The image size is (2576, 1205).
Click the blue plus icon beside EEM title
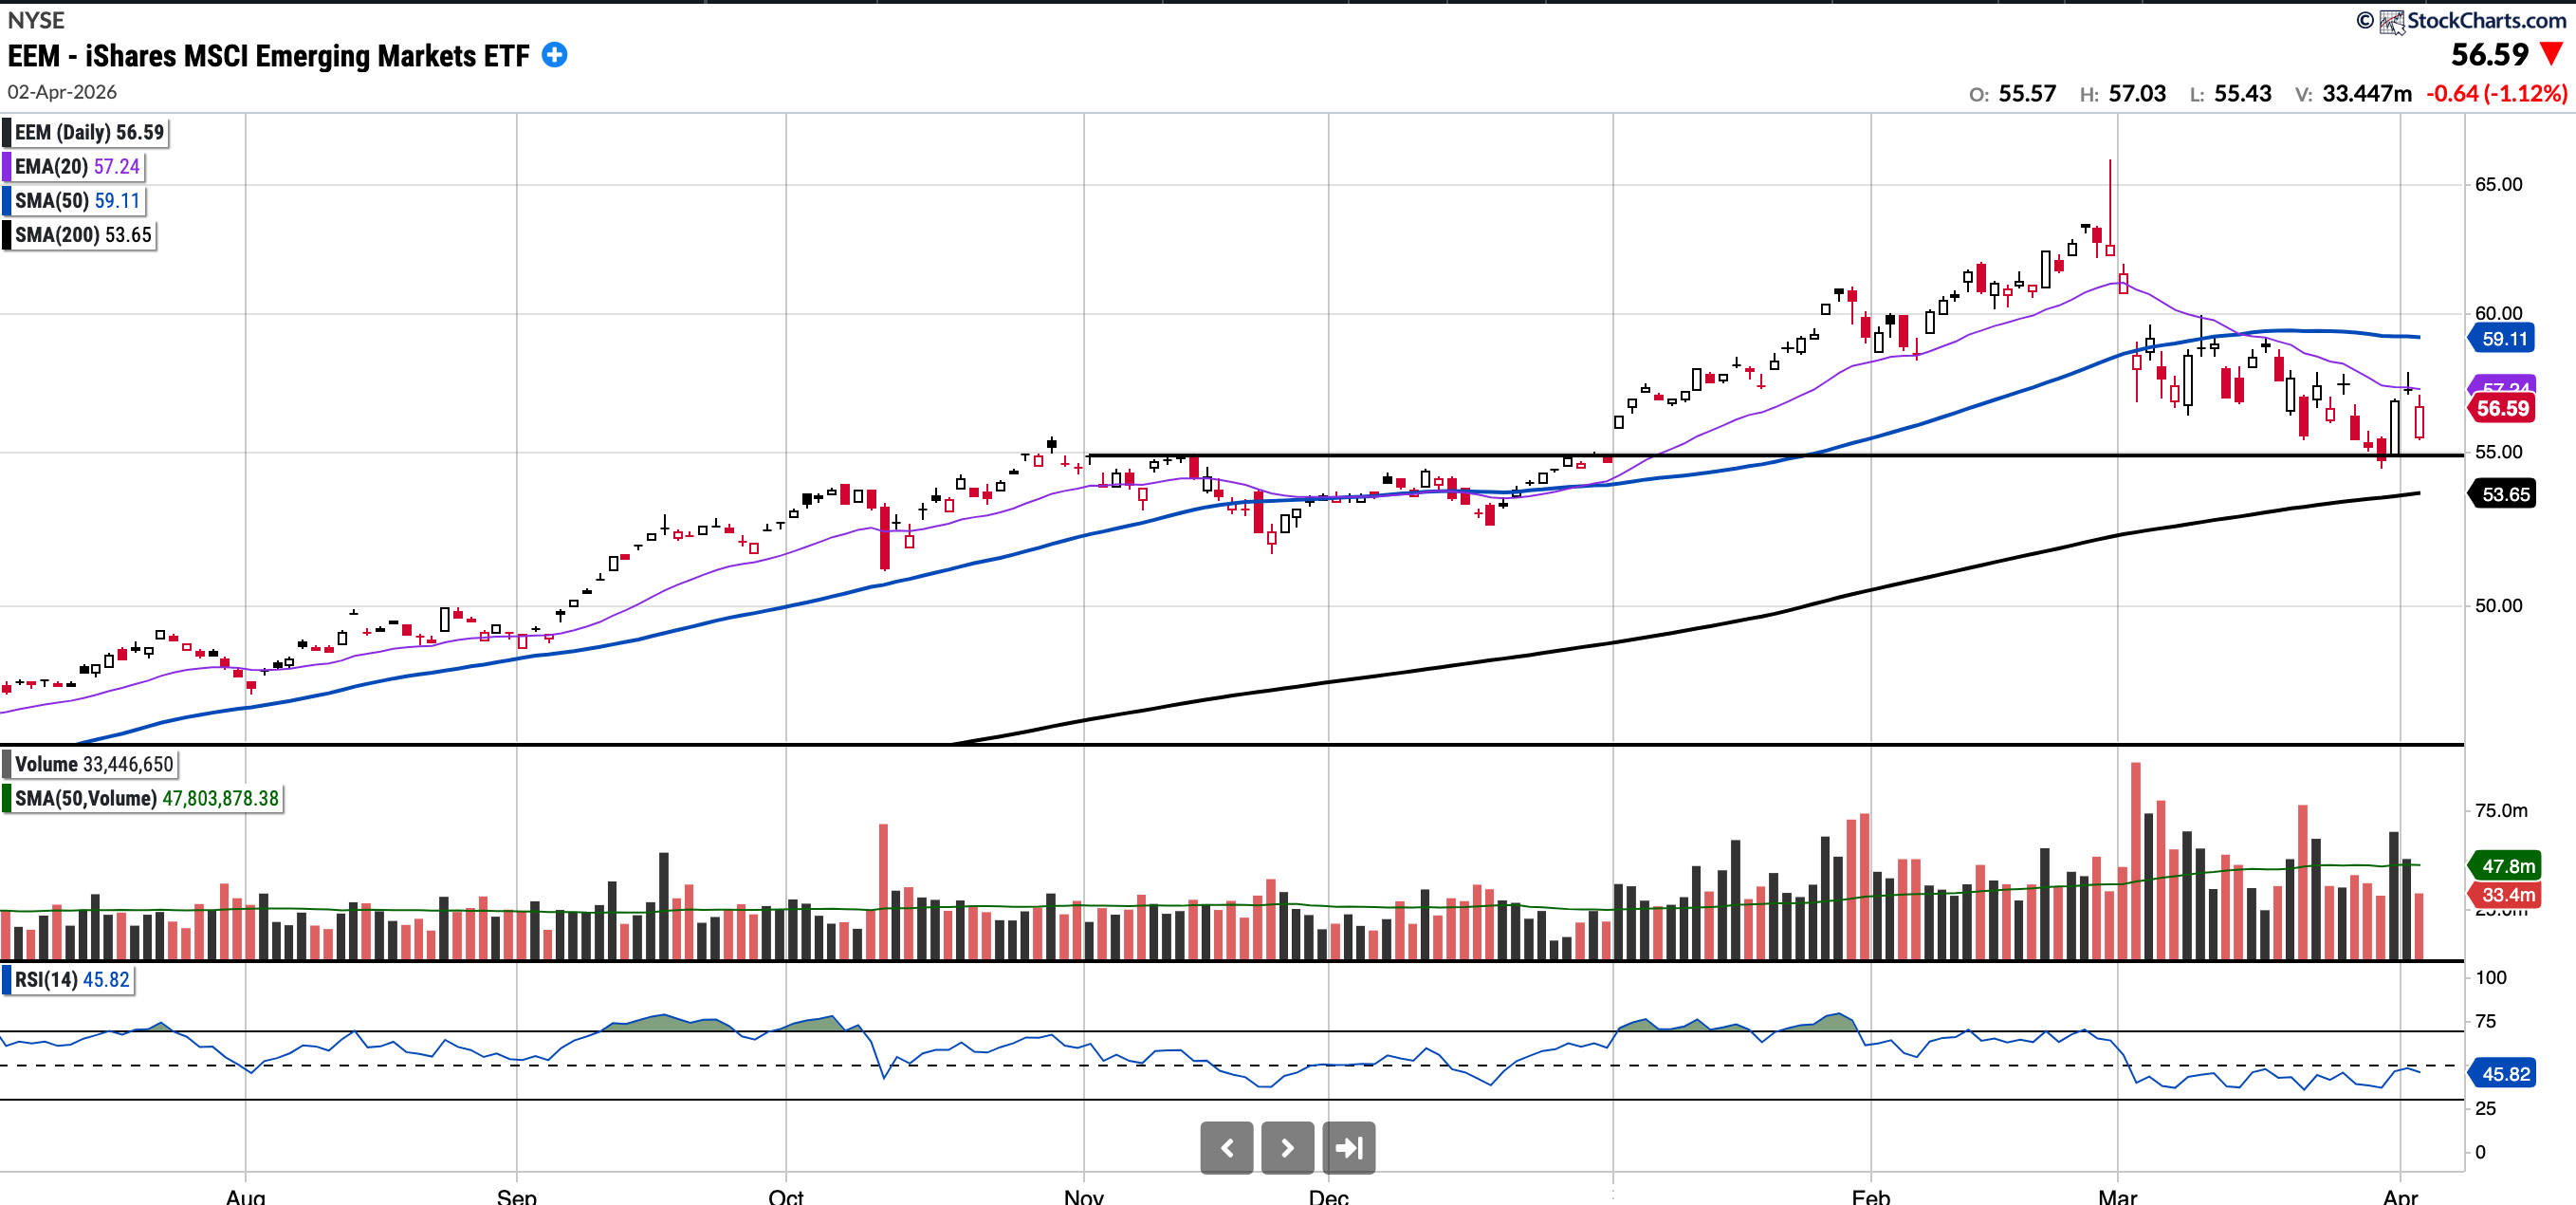tap(554, 56)
